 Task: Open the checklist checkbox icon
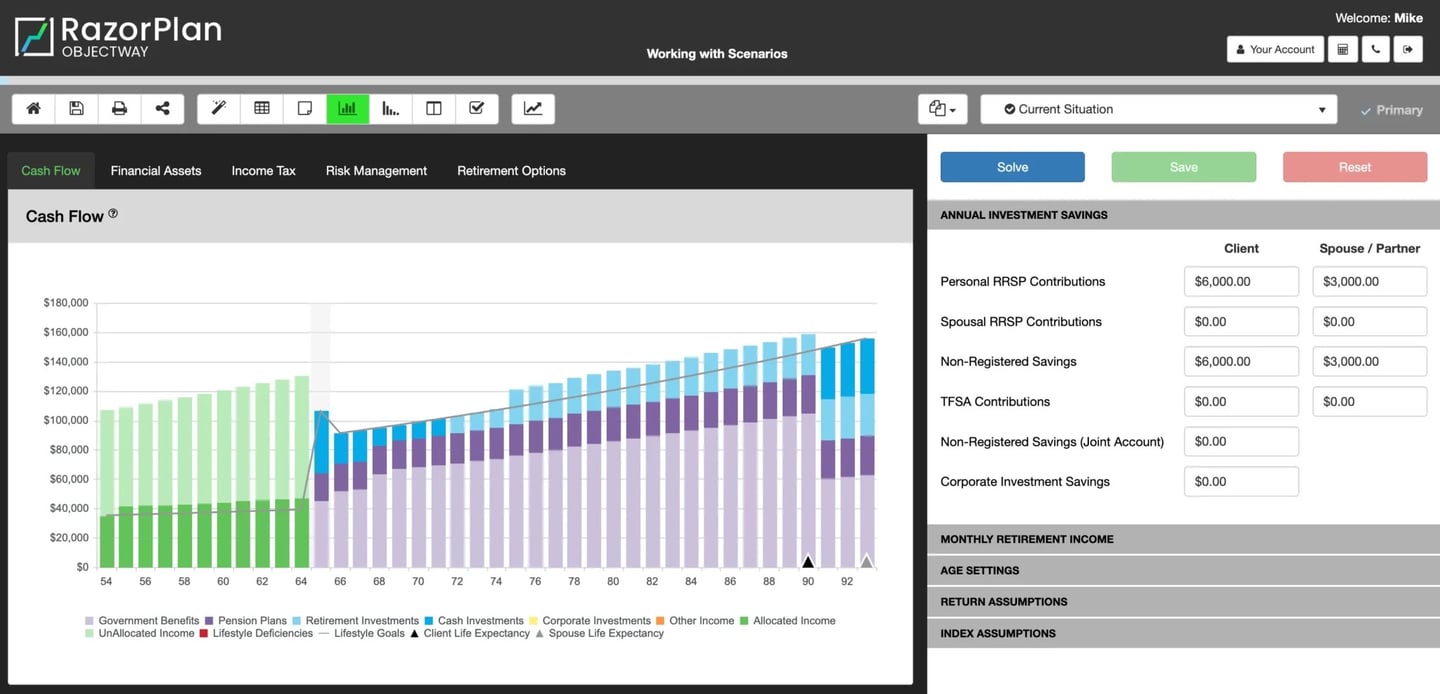click(477, 109)
